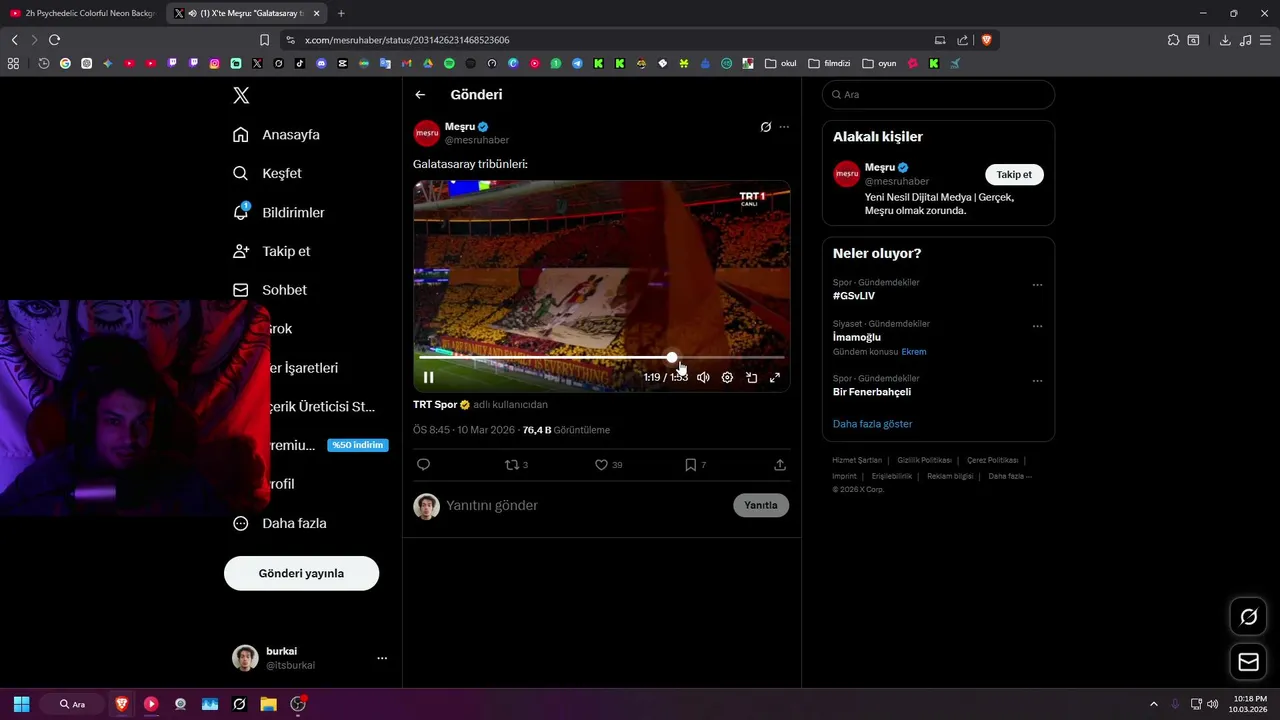Viewport: 1280px width, 720px height.
Task: Open the browser main menu
Action: (x=1266, y=40)
